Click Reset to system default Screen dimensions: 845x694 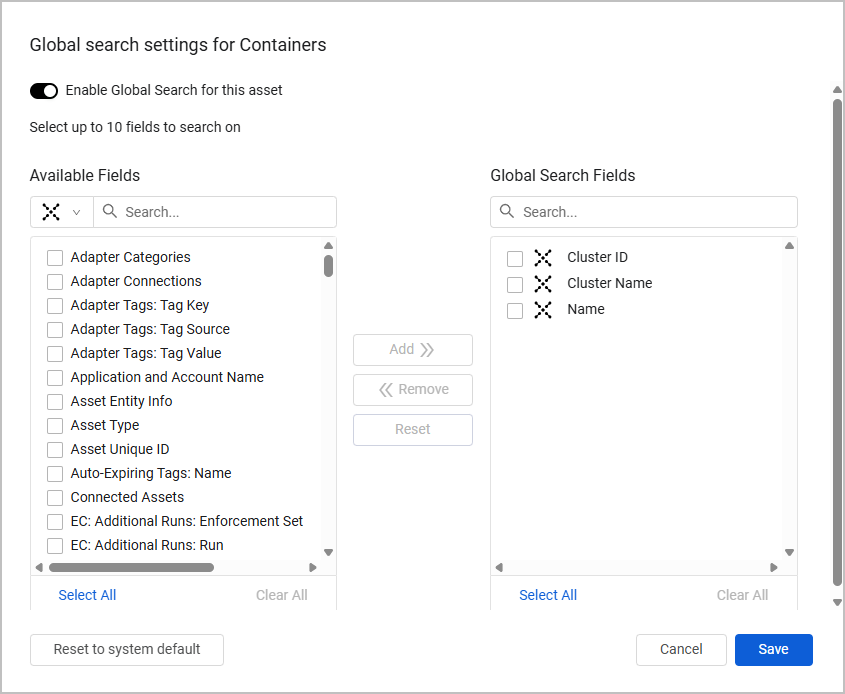point(126,649)
